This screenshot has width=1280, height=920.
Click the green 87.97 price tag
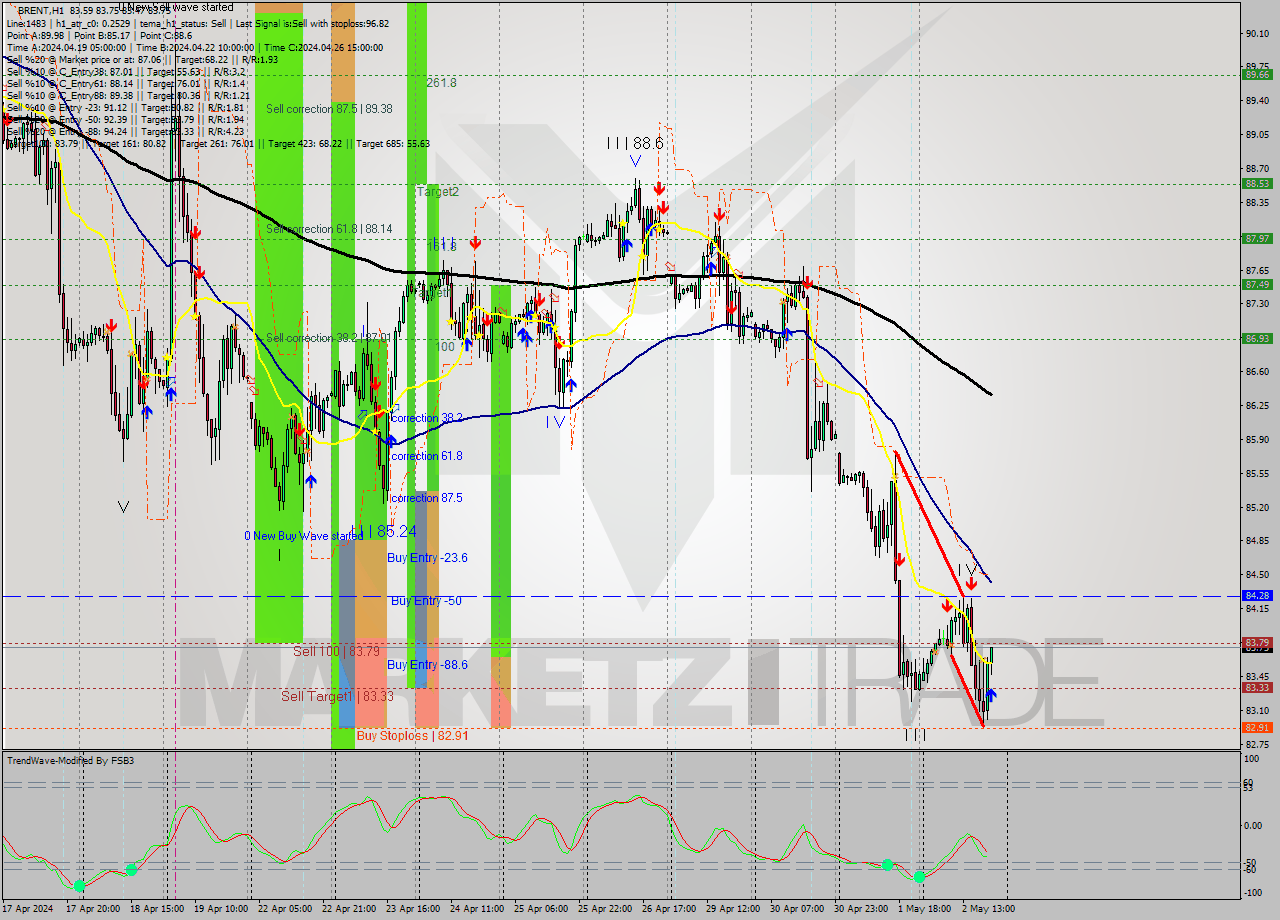[1257, 238]
